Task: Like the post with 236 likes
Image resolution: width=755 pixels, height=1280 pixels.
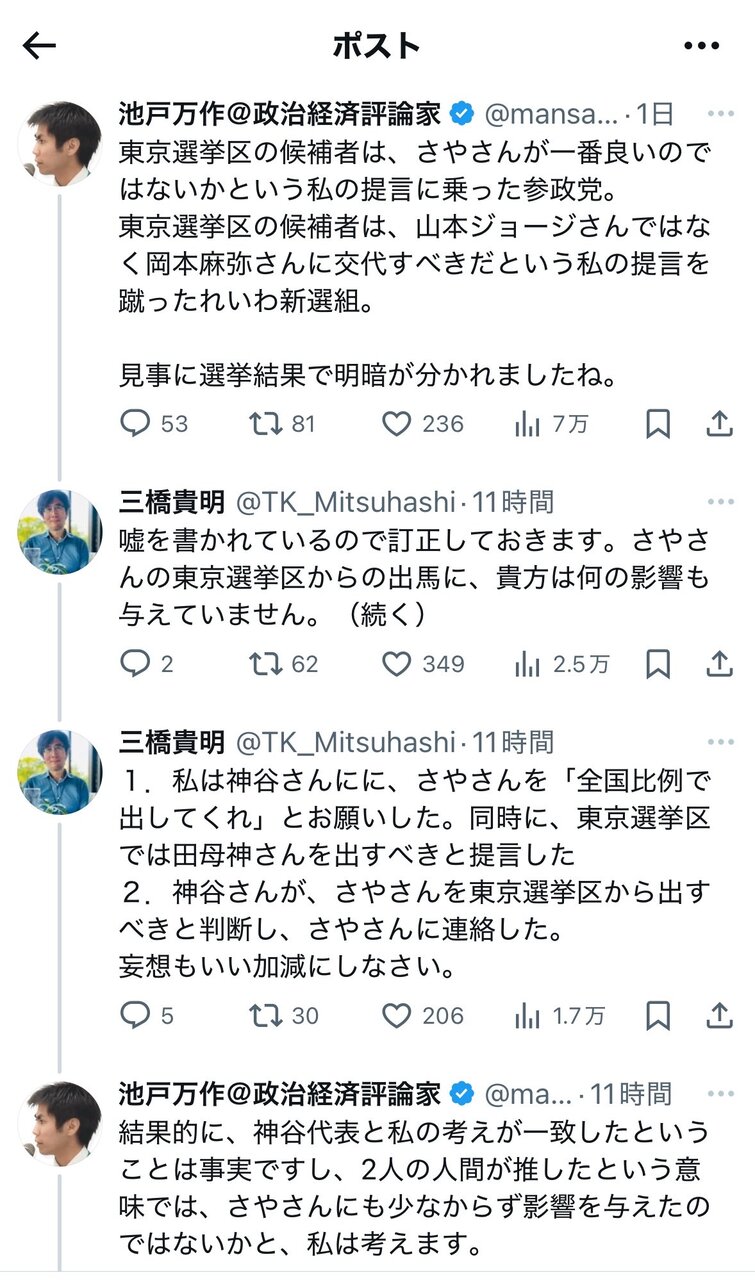Action: click(397, 424)
